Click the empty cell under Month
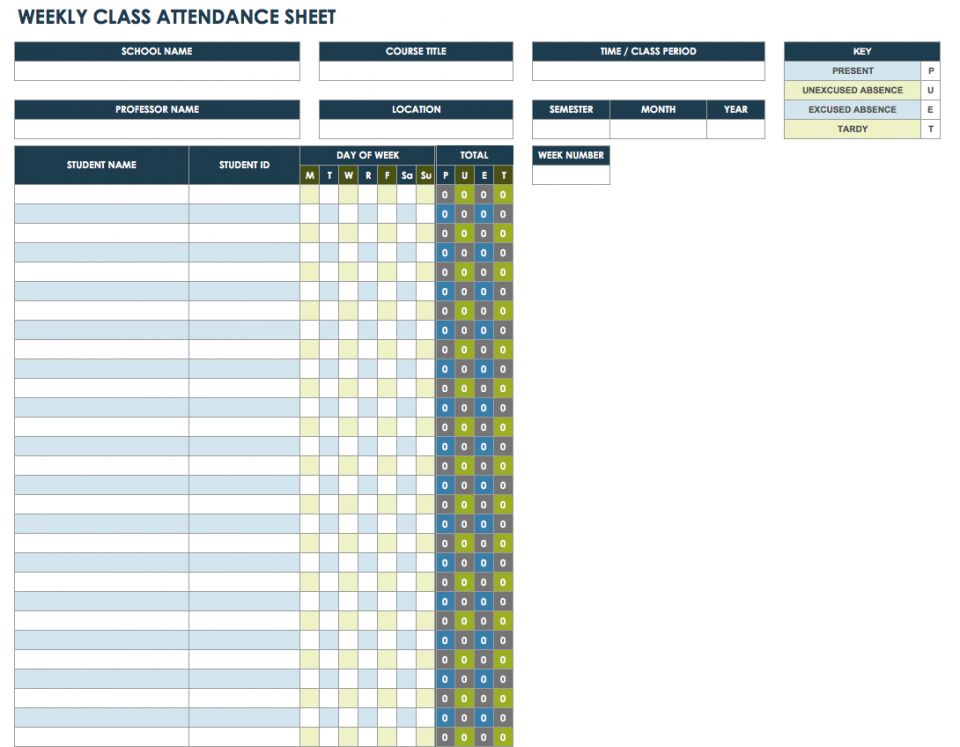The width and height of the screenshot is (960, 747). pyautogui.click(x=658, y=129)
